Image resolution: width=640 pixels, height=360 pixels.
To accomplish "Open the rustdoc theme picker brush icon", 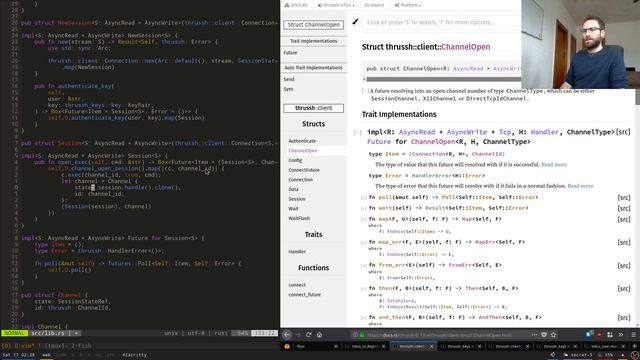I will coord(355,22).
